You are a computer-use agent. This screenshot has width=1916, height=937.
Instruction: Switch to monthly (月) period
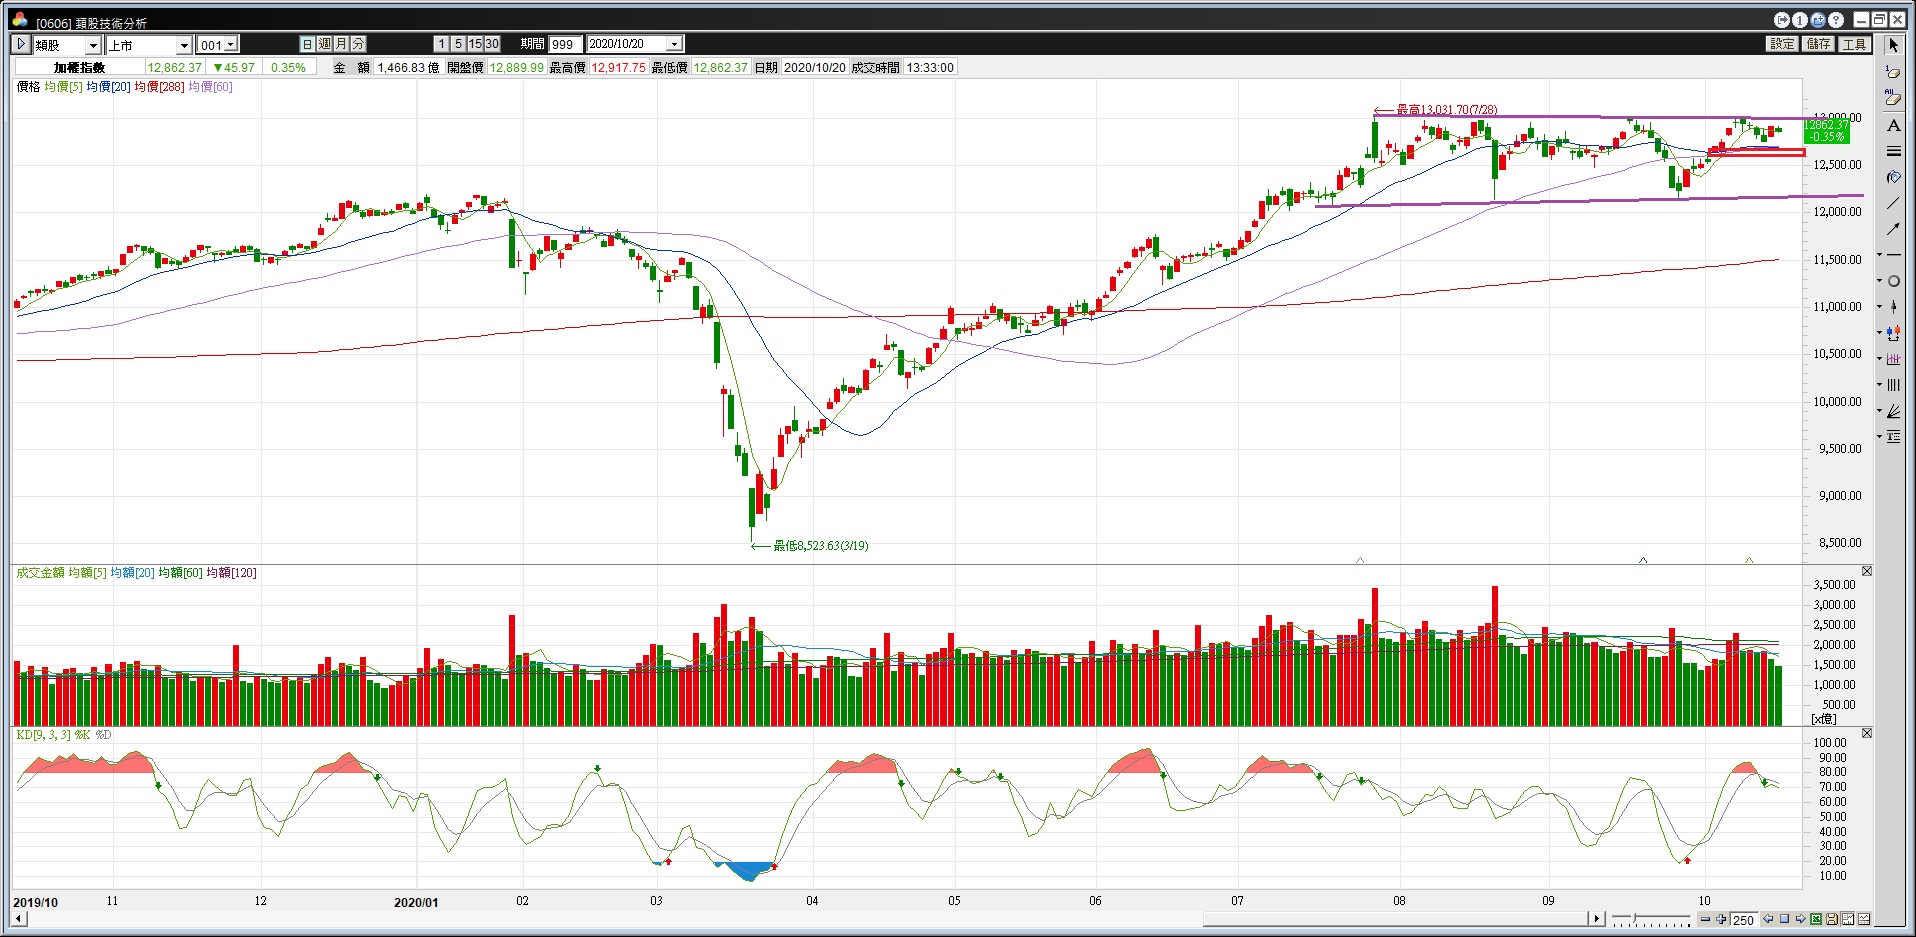[342, 44]
